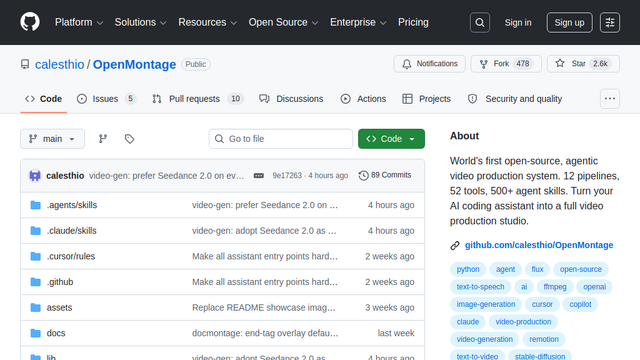
Task: Focus the Go to file field
Action: tap(281, 139)
